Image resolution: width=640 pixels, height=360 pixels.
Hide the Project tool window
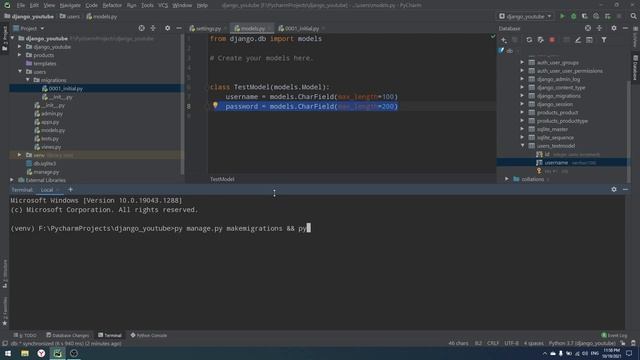[179, 28]
